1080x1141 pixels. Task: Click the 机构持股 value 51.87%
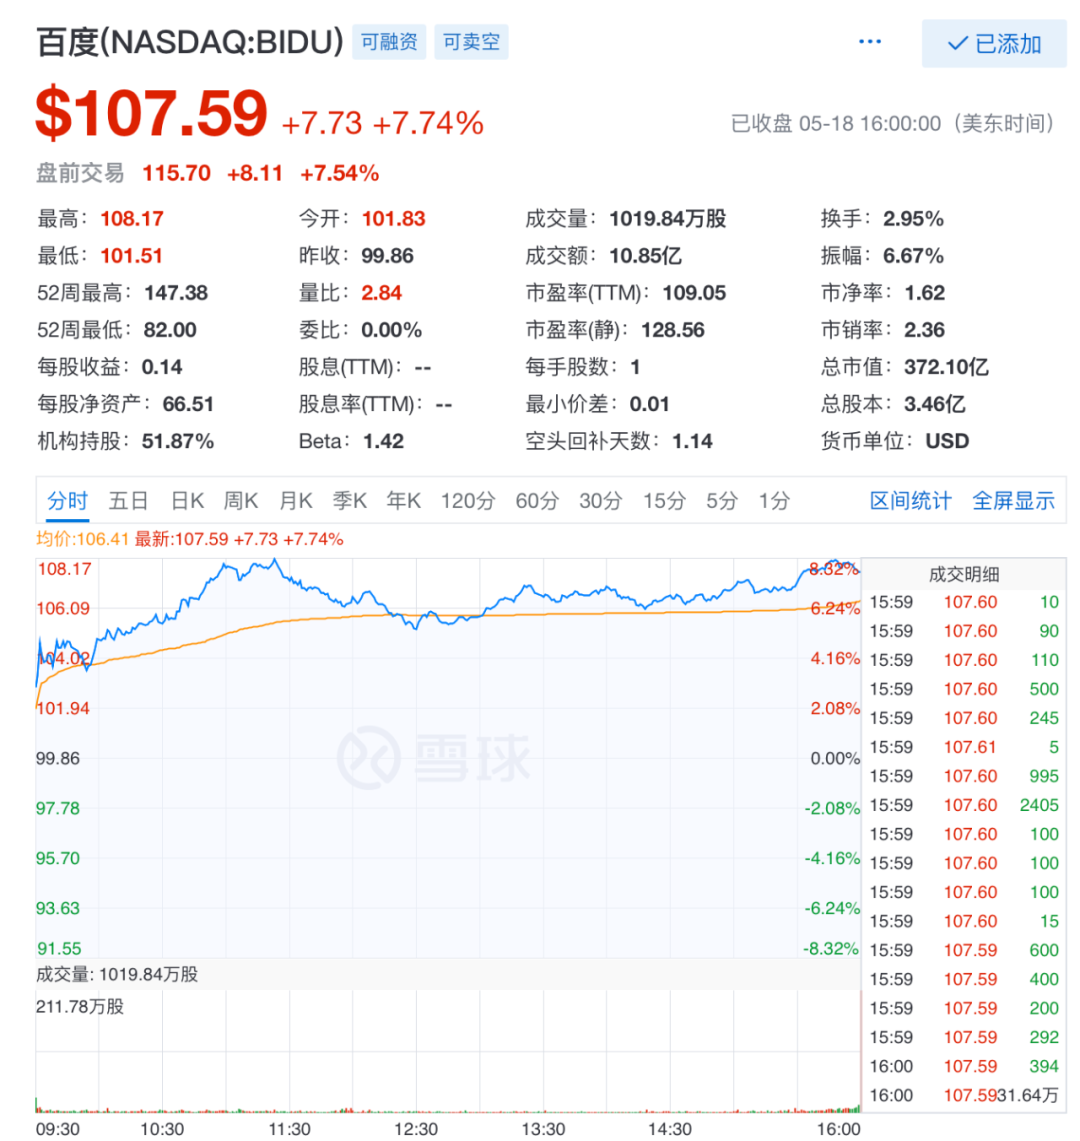(178, 441)
